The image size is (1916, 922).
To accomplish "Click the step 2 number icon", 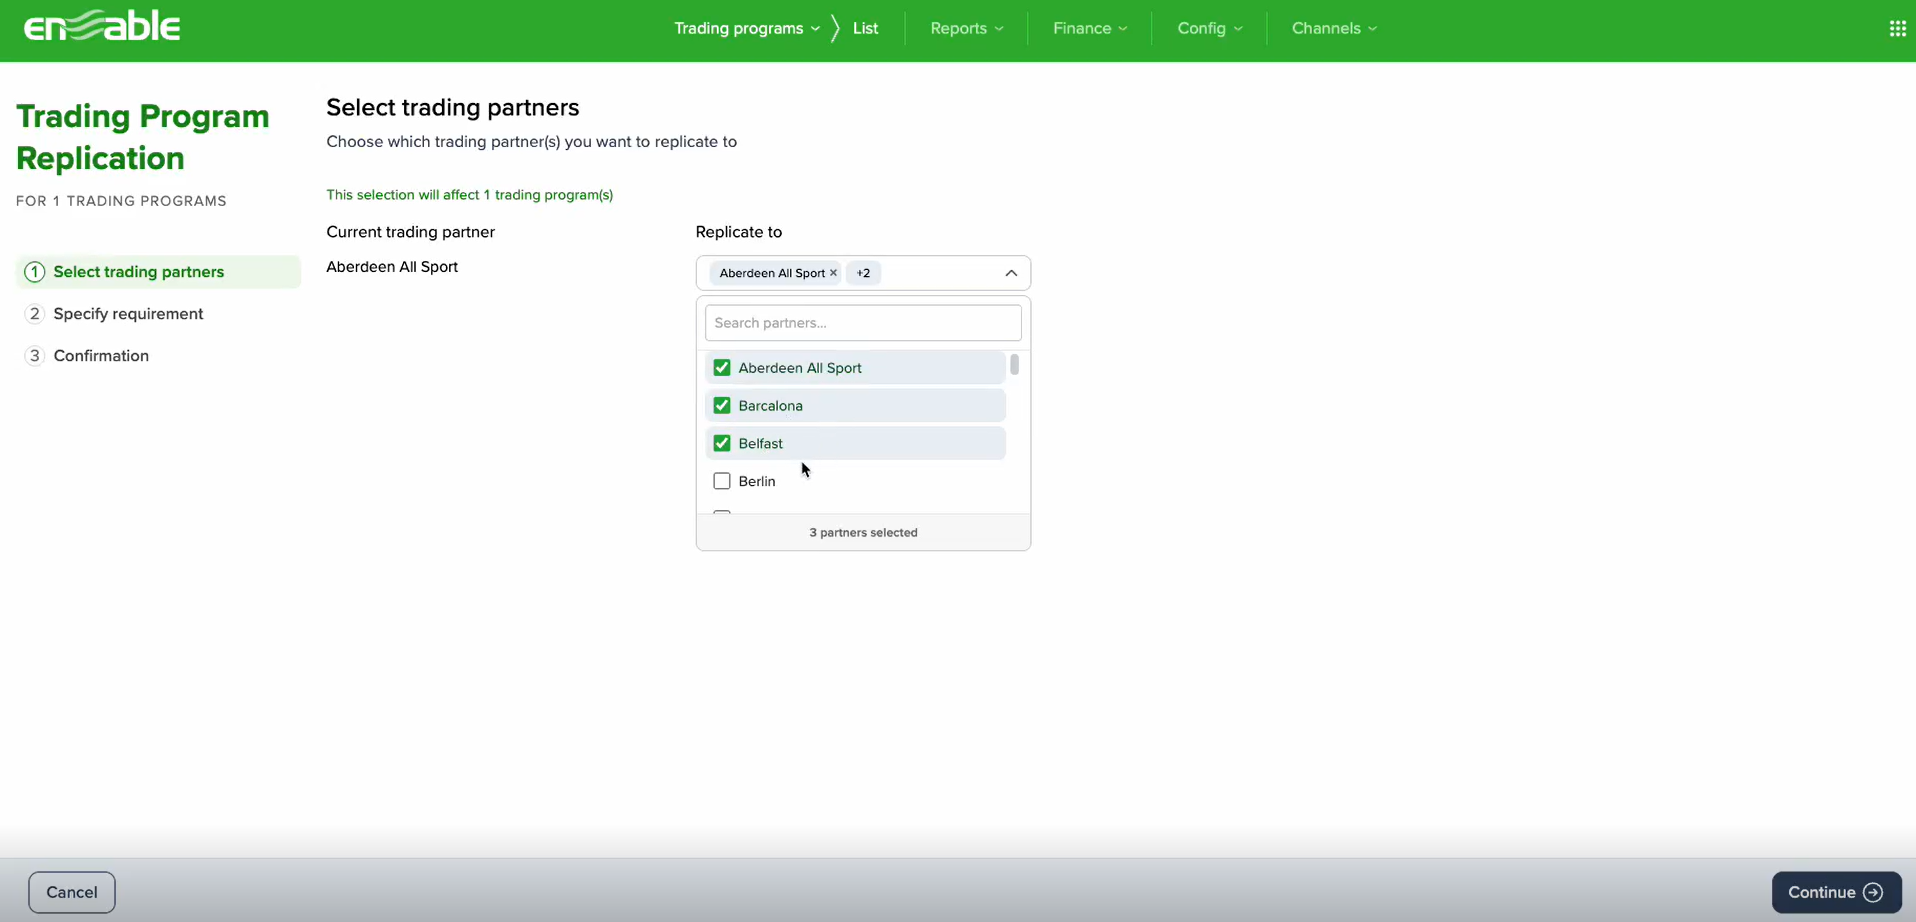I will point(35,314).
